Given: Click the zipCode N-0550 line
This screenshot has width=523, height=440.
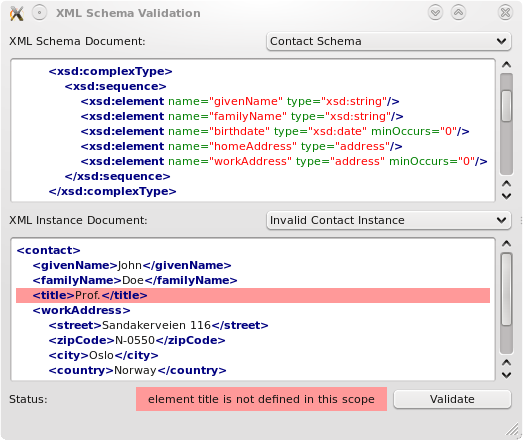Looking at the screenshot, I should [x=137, y=341].
